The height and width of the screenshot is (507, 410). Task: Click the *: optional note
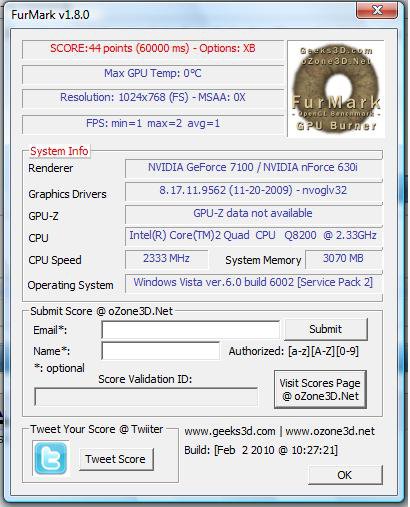[59, 368]
